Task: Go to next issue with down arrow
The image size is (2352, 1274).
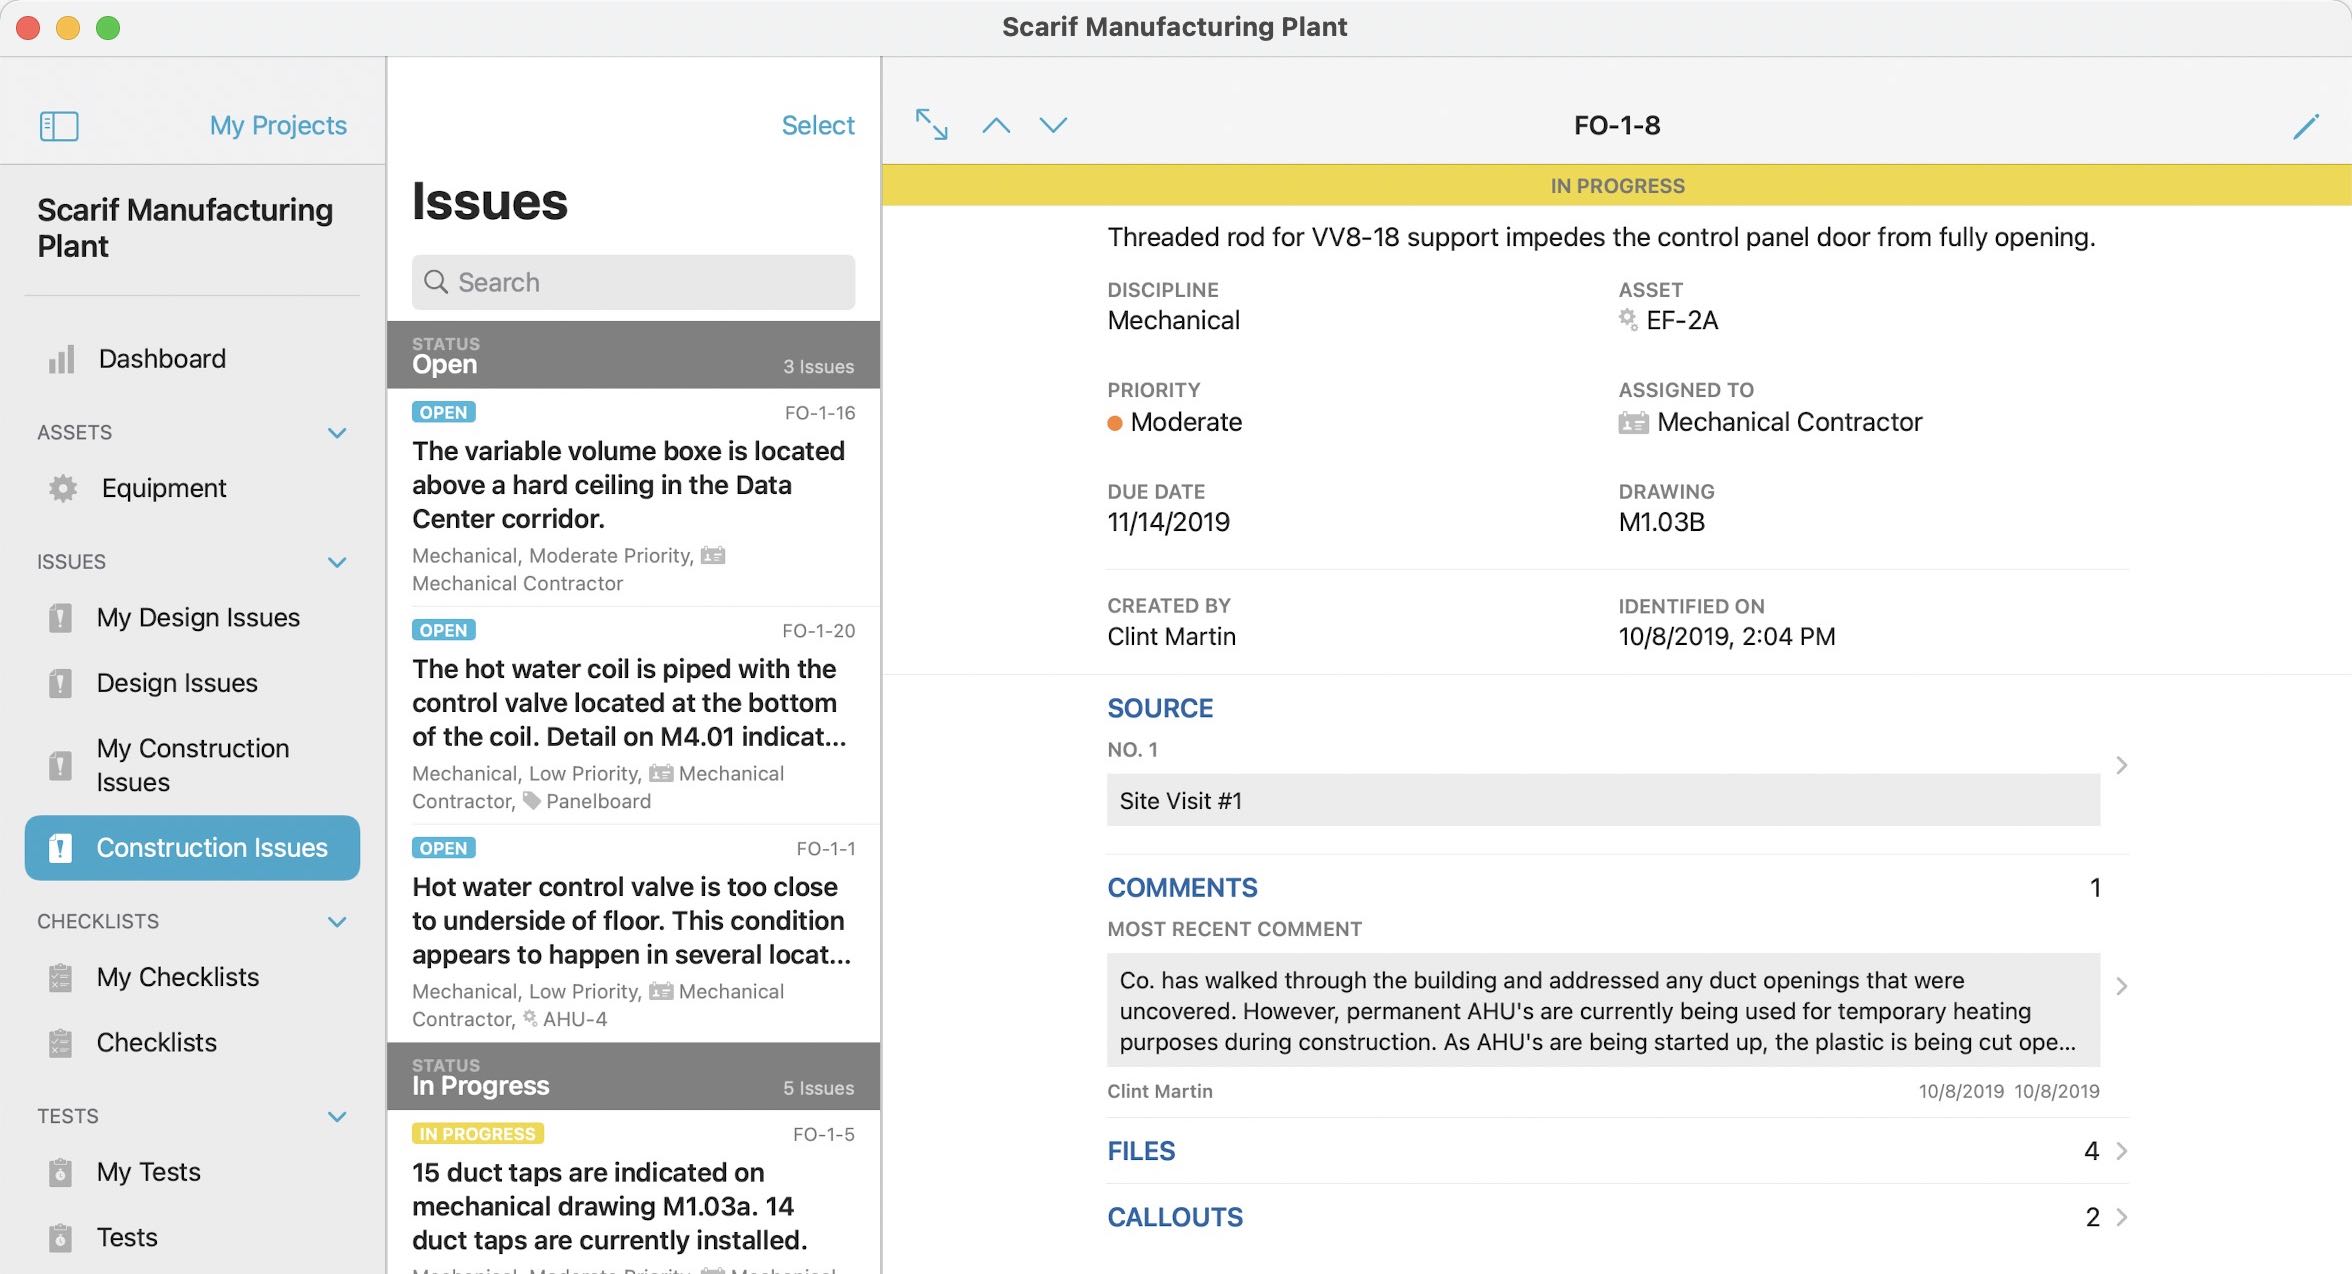Action: tap(1053, 125)
